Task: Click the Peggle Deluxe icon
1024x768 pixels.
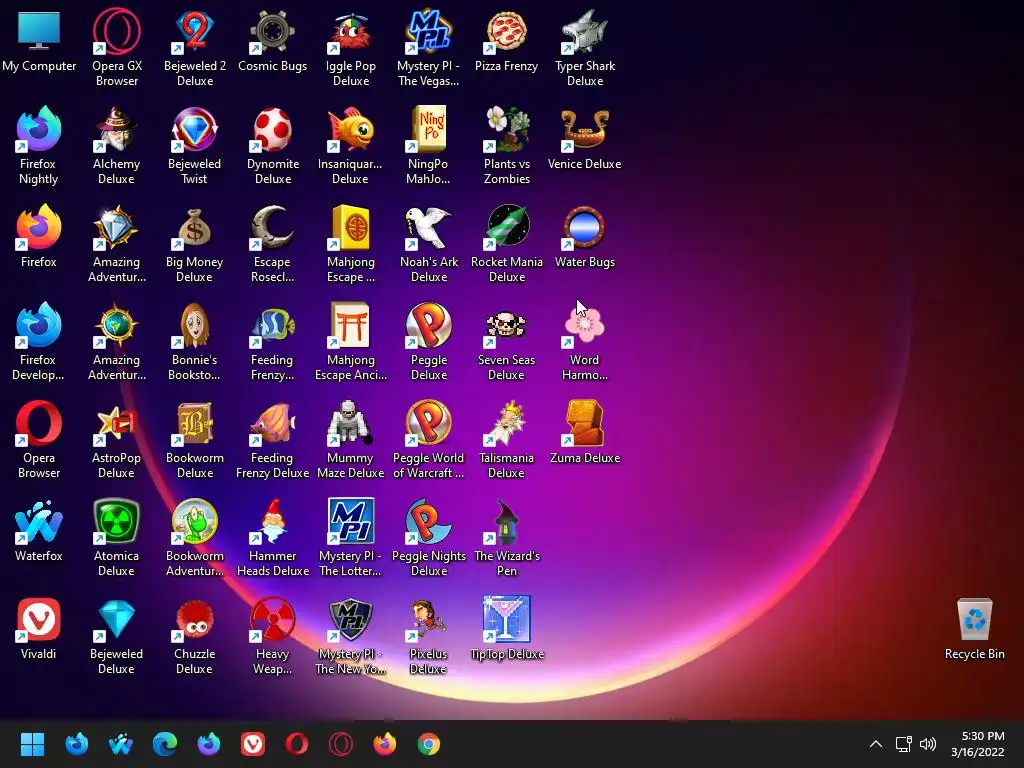Action: click(x=428, y=325)
